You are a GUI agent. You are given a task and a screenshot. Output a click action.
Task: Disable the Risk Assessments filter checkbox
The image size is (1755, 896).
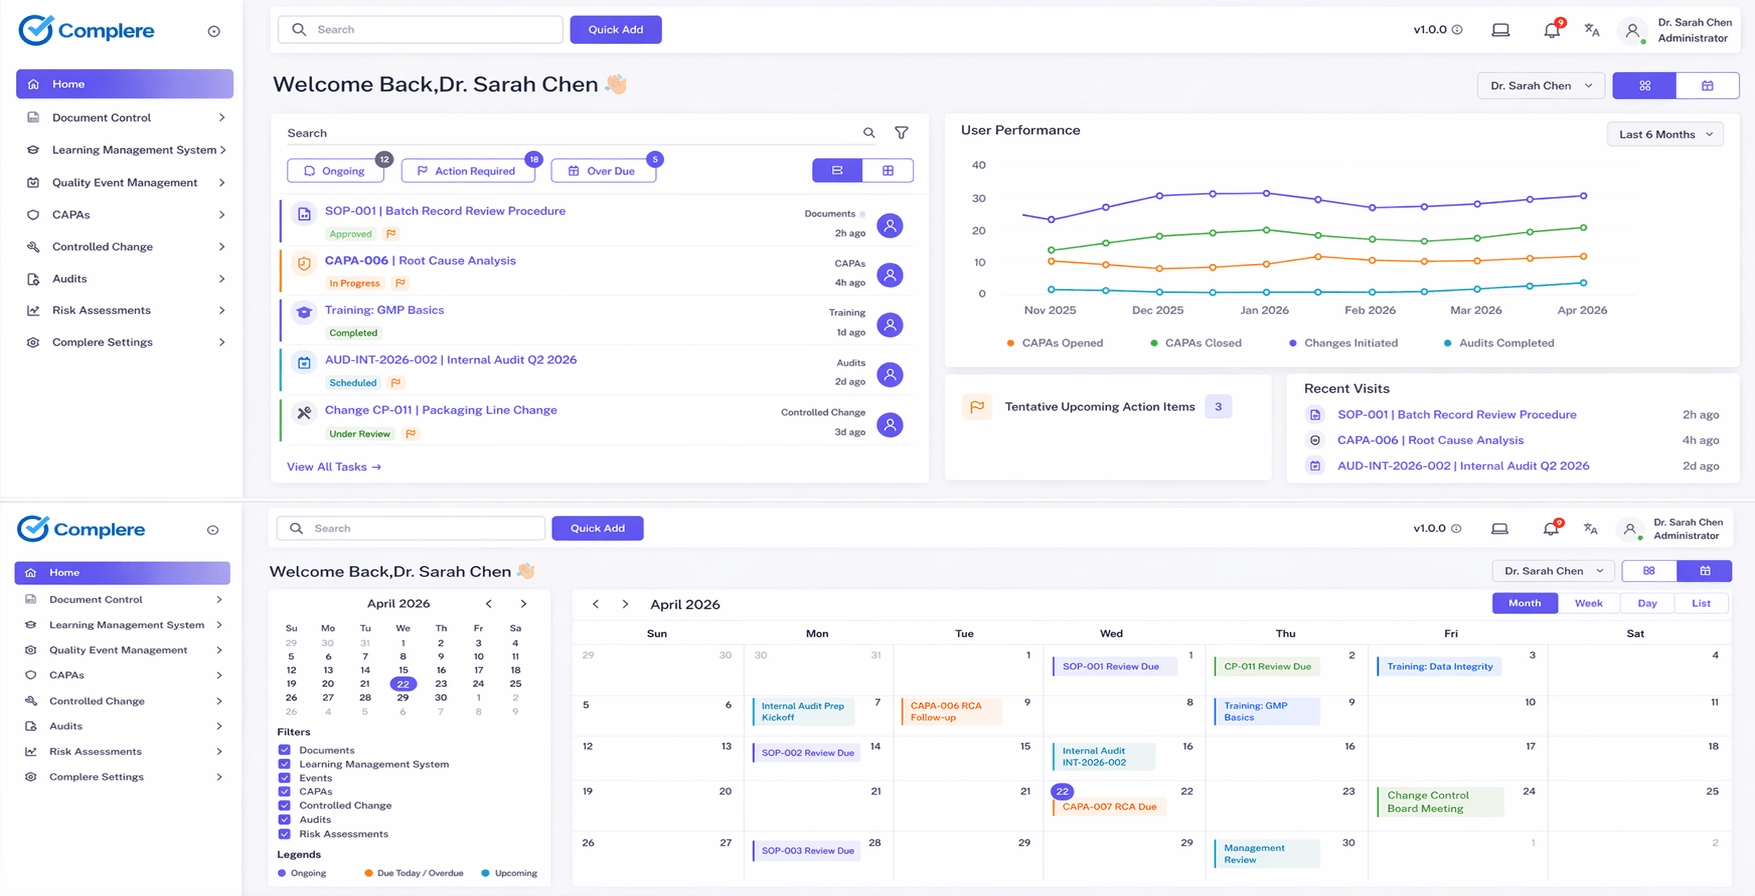point(285,834)
